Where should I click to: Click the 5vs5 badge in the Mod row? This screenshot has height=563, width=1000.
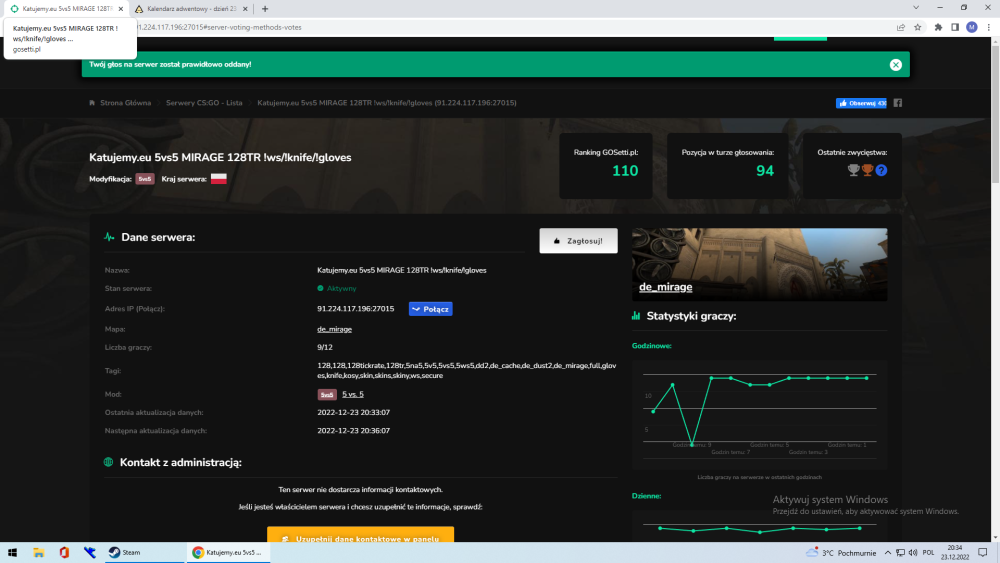coord(327,395)
